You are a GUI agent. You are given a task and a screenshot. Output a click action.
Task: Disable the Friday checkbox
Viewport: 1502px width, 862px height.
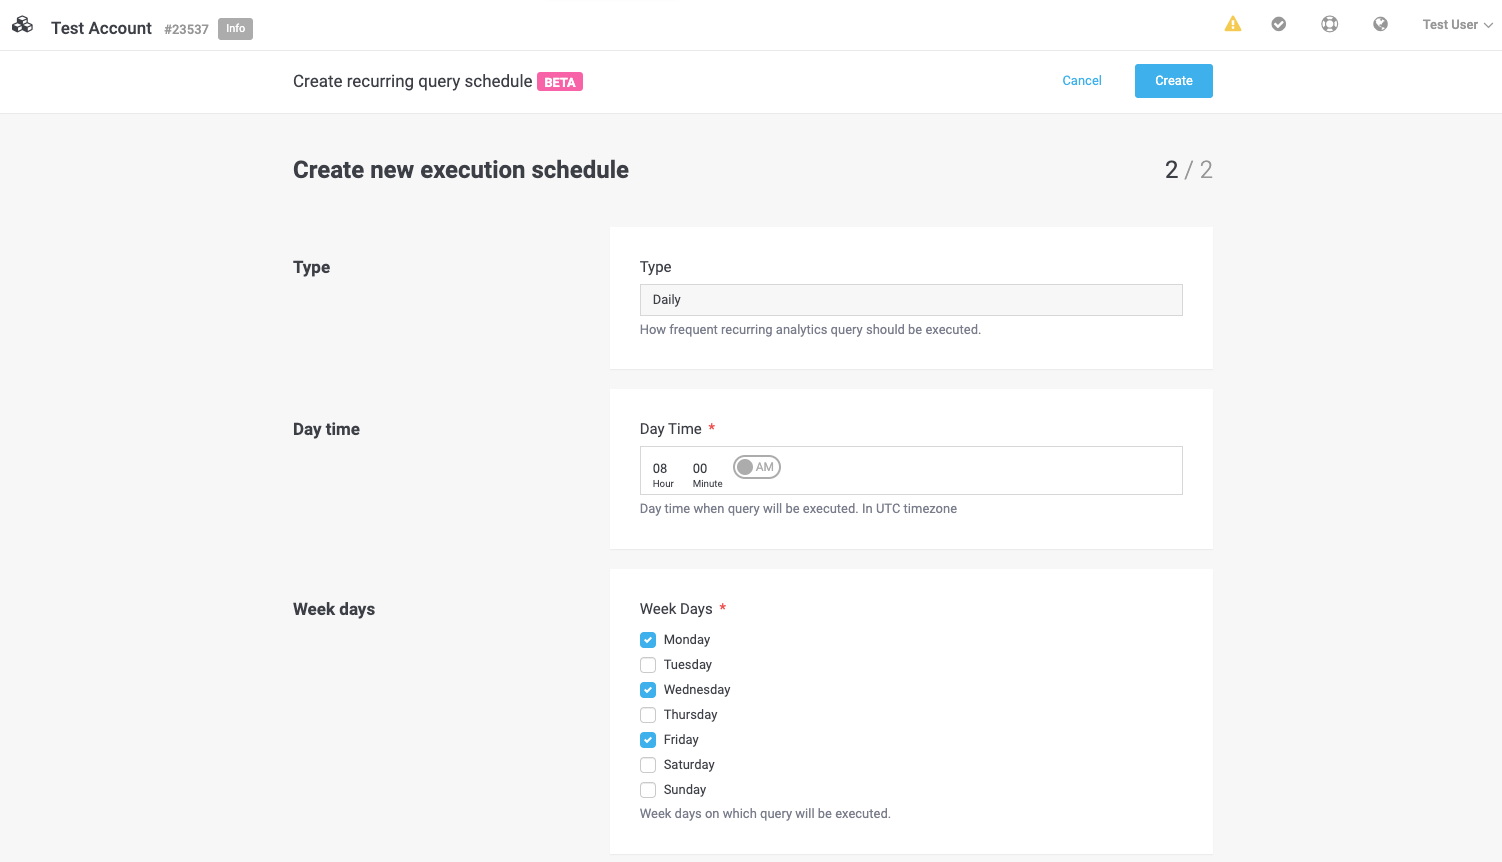pos(647,739)
